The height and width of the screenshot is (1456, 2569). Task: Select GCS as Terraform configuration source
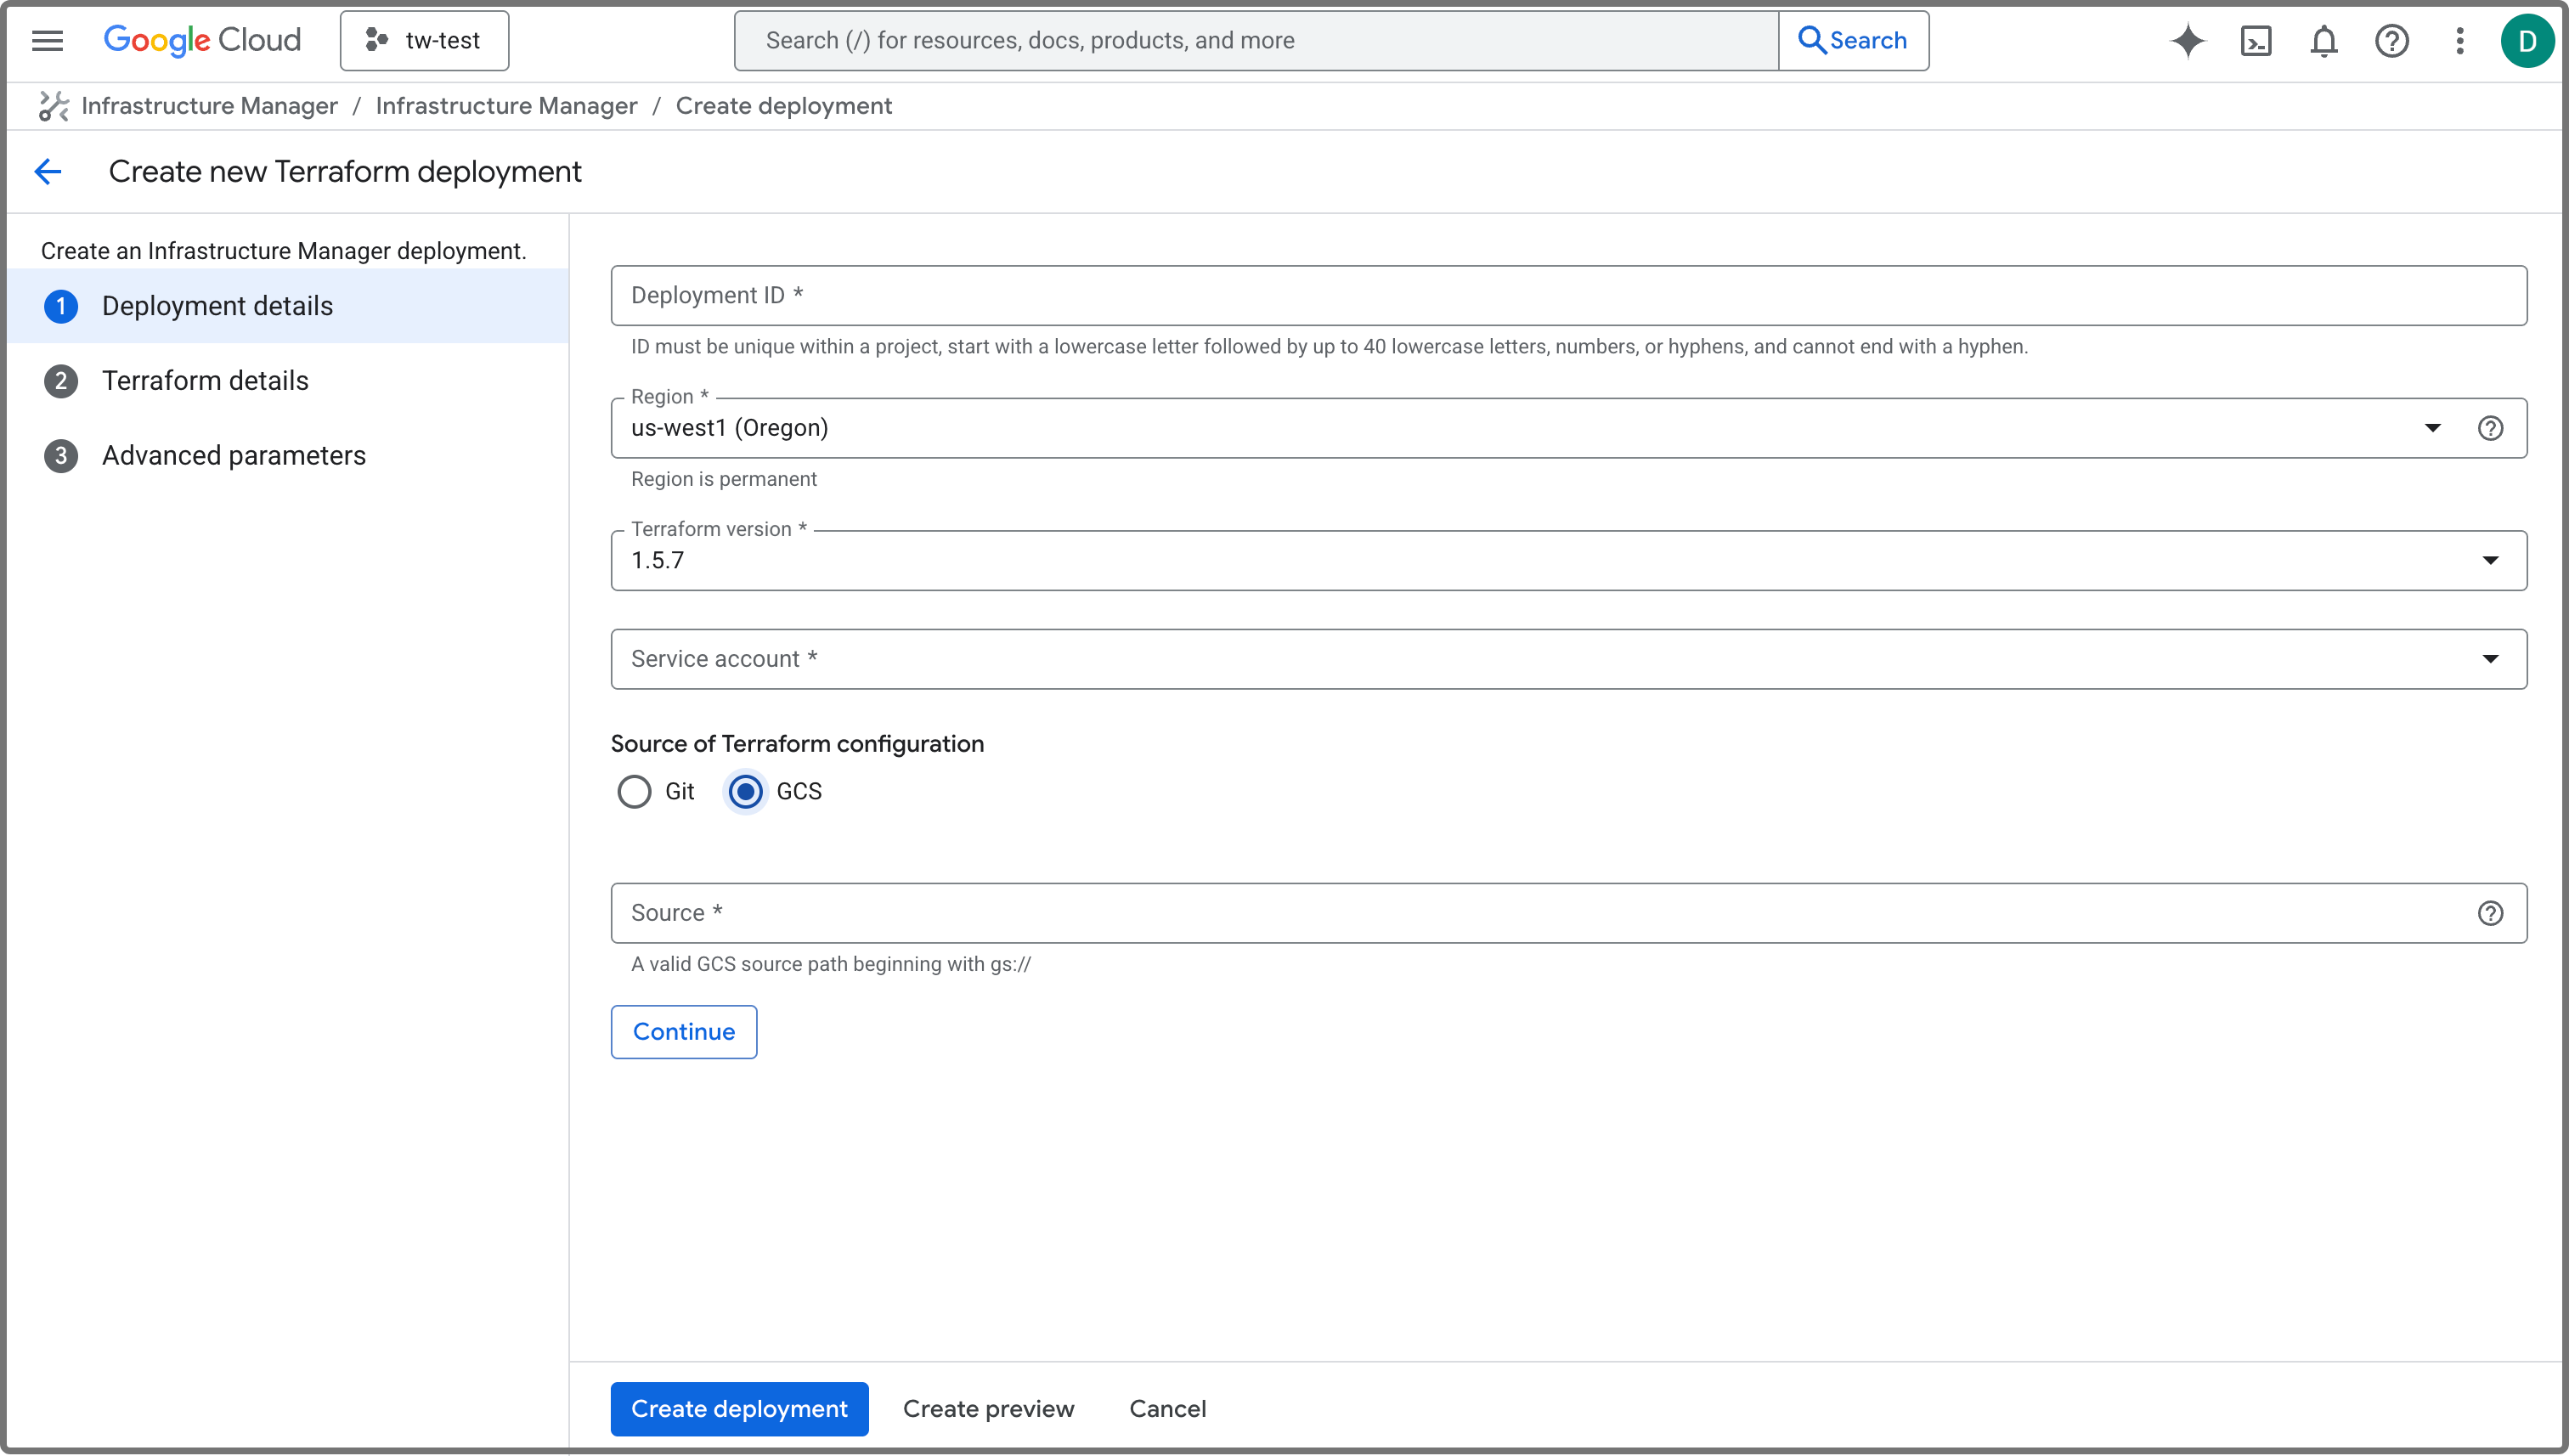coord(745,791)
